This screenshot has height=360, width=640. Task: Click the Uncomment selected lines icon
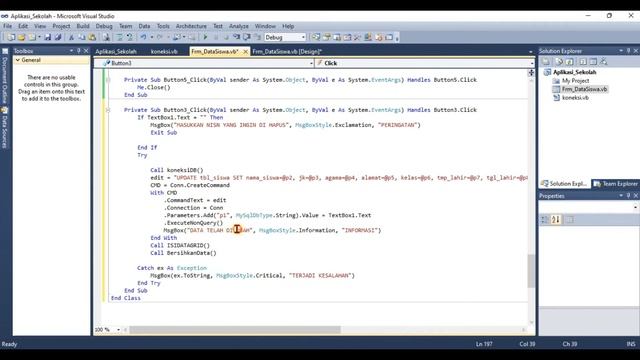129,37
